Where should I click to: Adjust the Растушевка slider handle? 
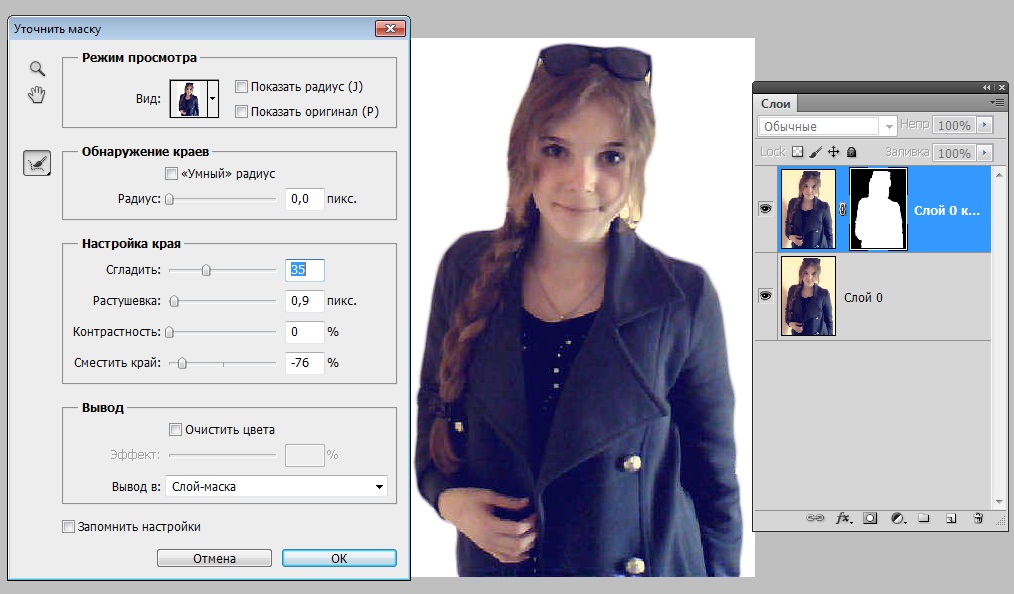[x=174, y=301]
